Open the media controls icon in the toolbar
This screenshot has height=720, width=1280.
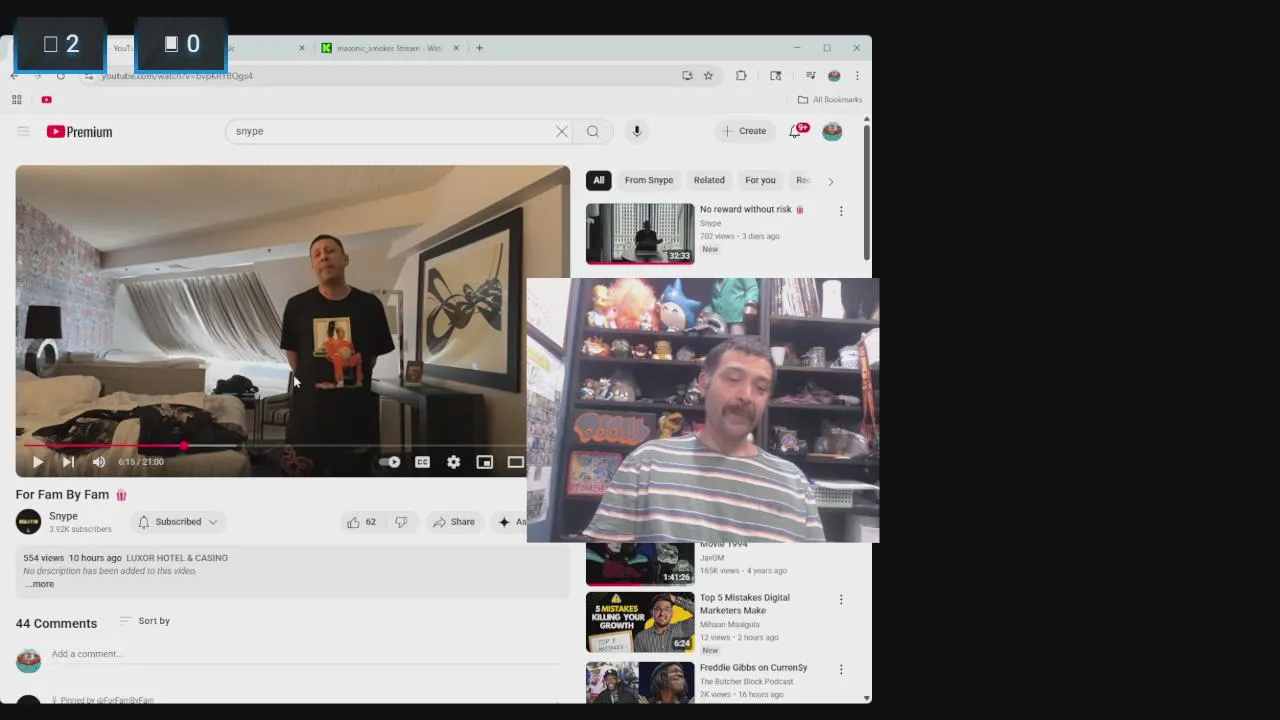(x=810, y=76)
